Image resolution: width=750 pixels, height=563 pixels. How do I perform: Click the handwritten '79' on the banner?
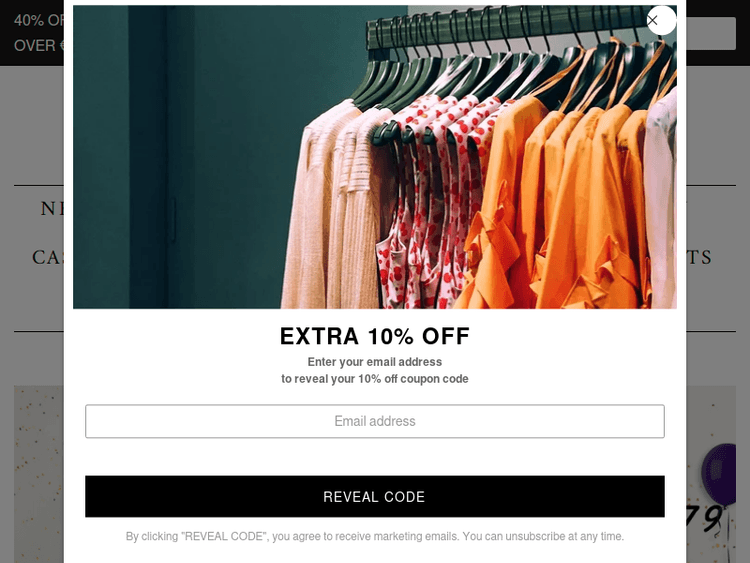click(704, 519)
